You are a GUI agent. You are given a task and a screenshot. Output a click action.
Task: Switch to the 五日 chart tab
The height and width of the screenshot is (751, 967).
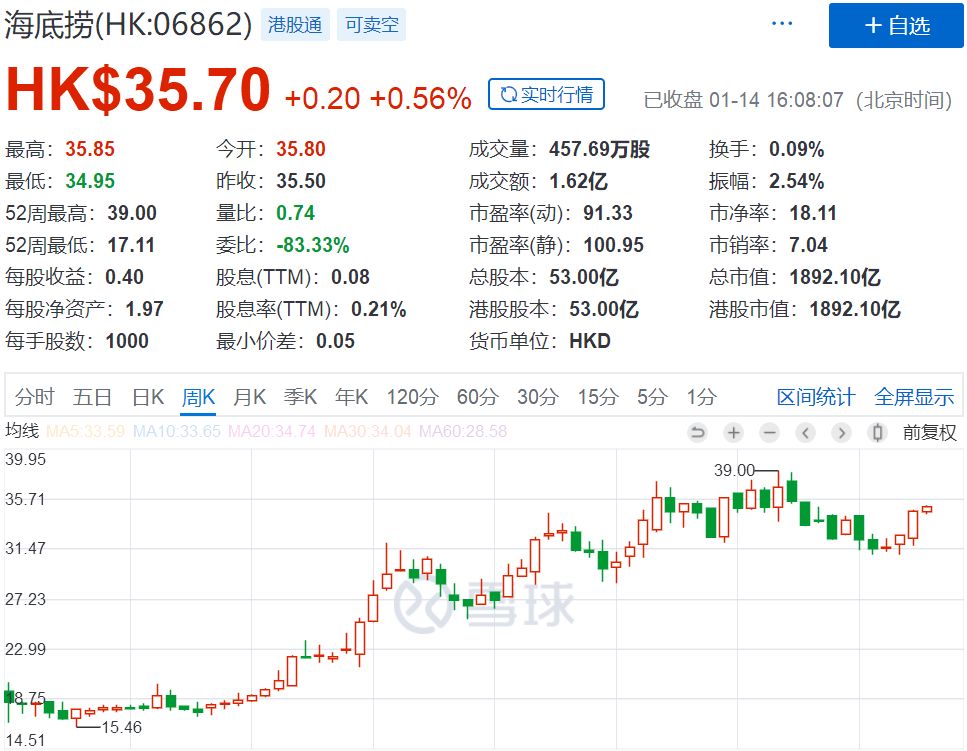tap(92, 396)
